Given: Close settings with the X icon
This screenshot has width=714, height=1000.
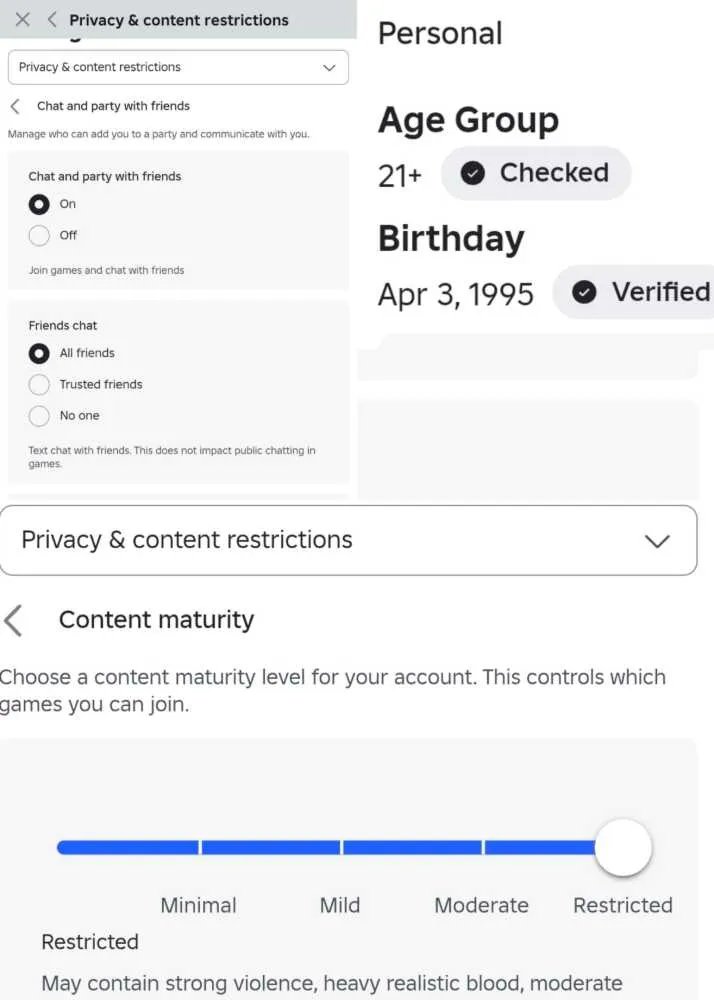Looking at the screenshot, I should [22, 20].
